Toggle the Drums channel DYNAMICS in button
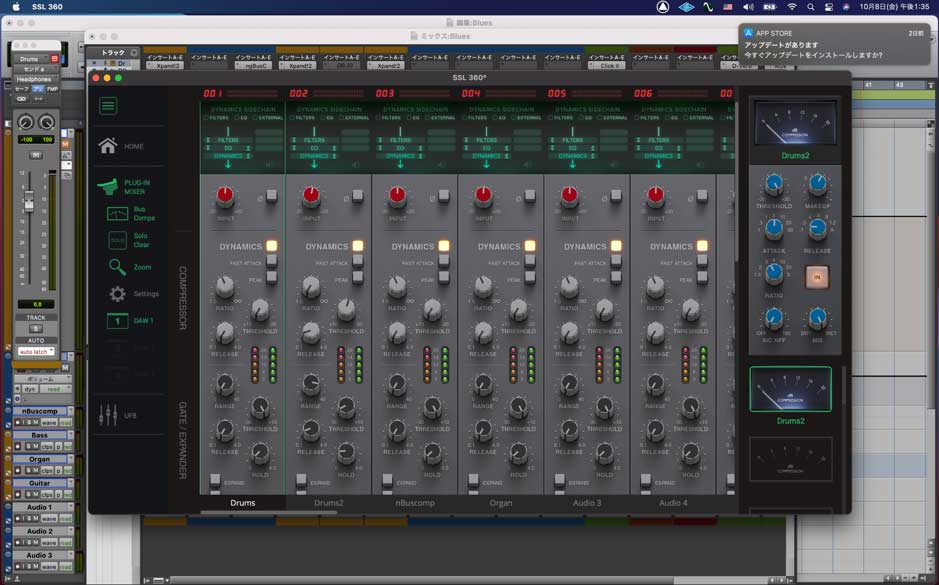 pyautogui.click(x=271, y=245)
